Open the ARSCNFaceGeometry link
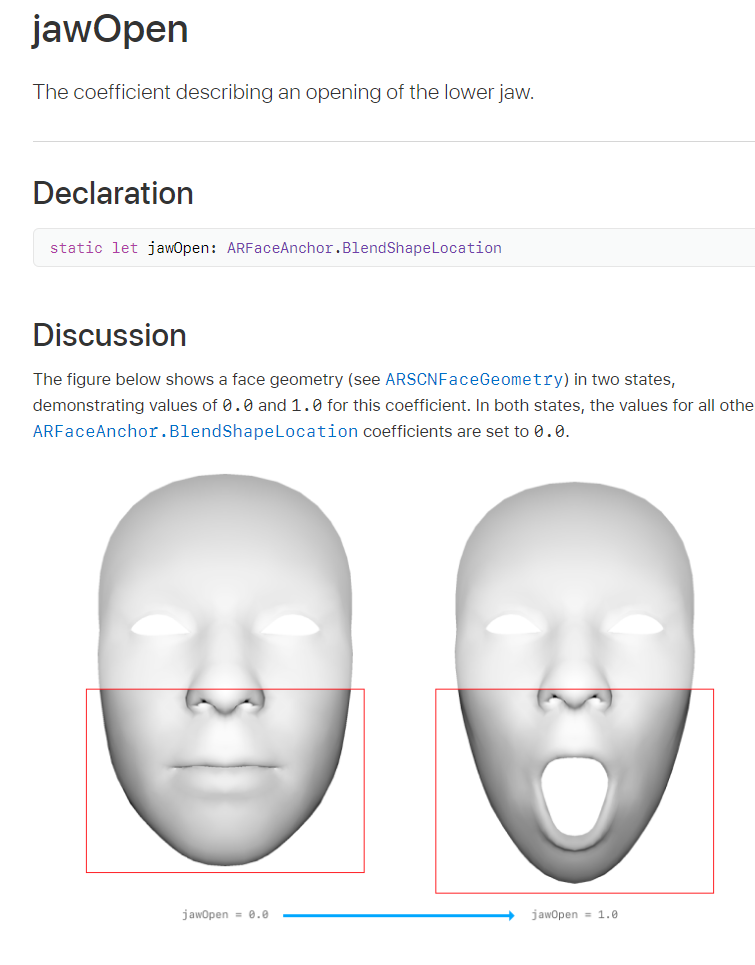755x965 pixels. pos(474,379)
